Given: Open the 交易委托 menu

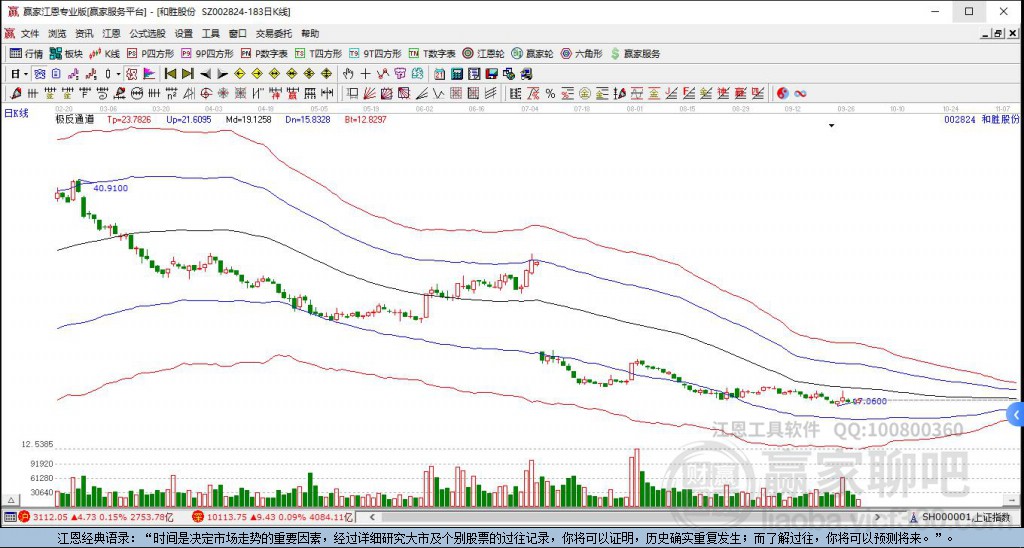Looking at the screenshot, I should (274, 33).
